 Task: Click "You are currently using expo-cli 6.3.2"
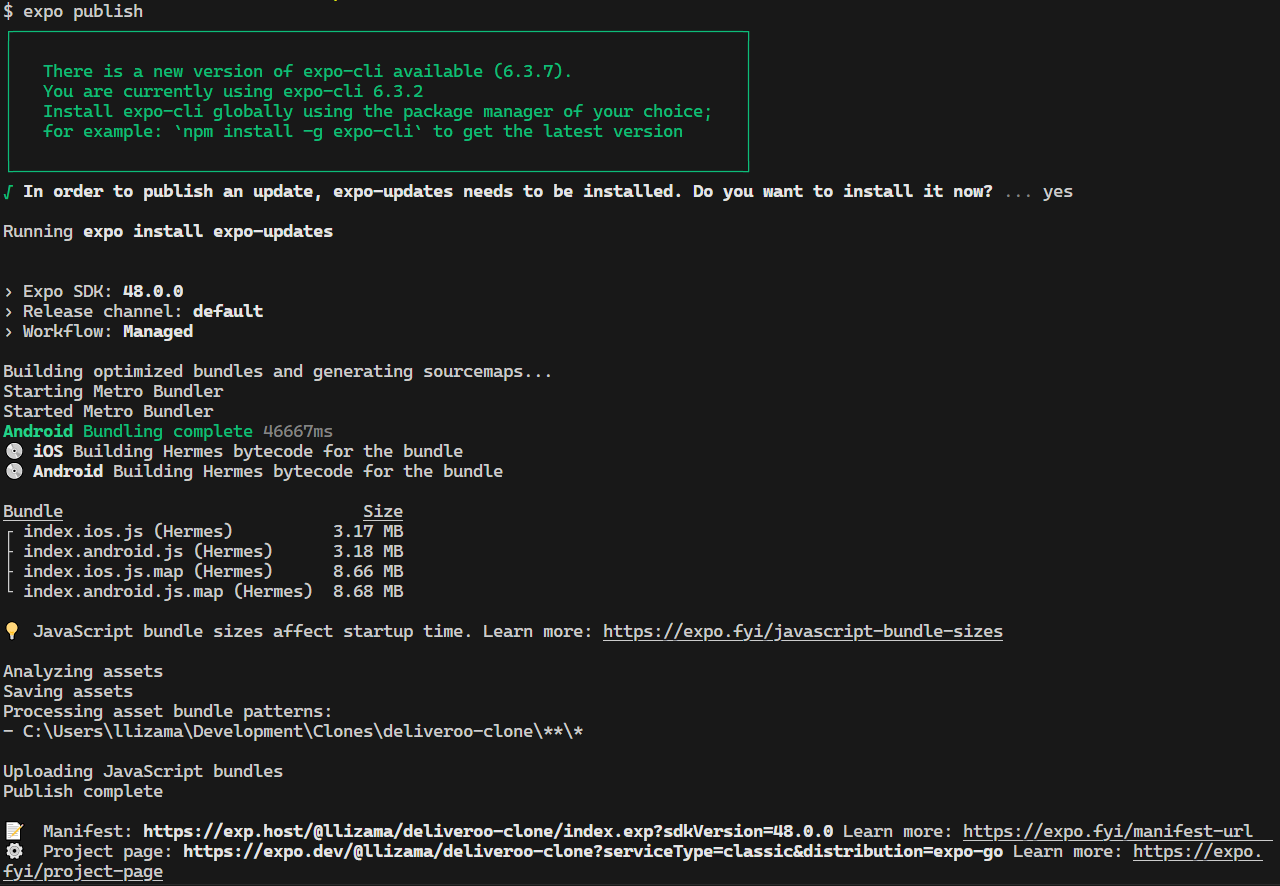(x=233, y=91)
